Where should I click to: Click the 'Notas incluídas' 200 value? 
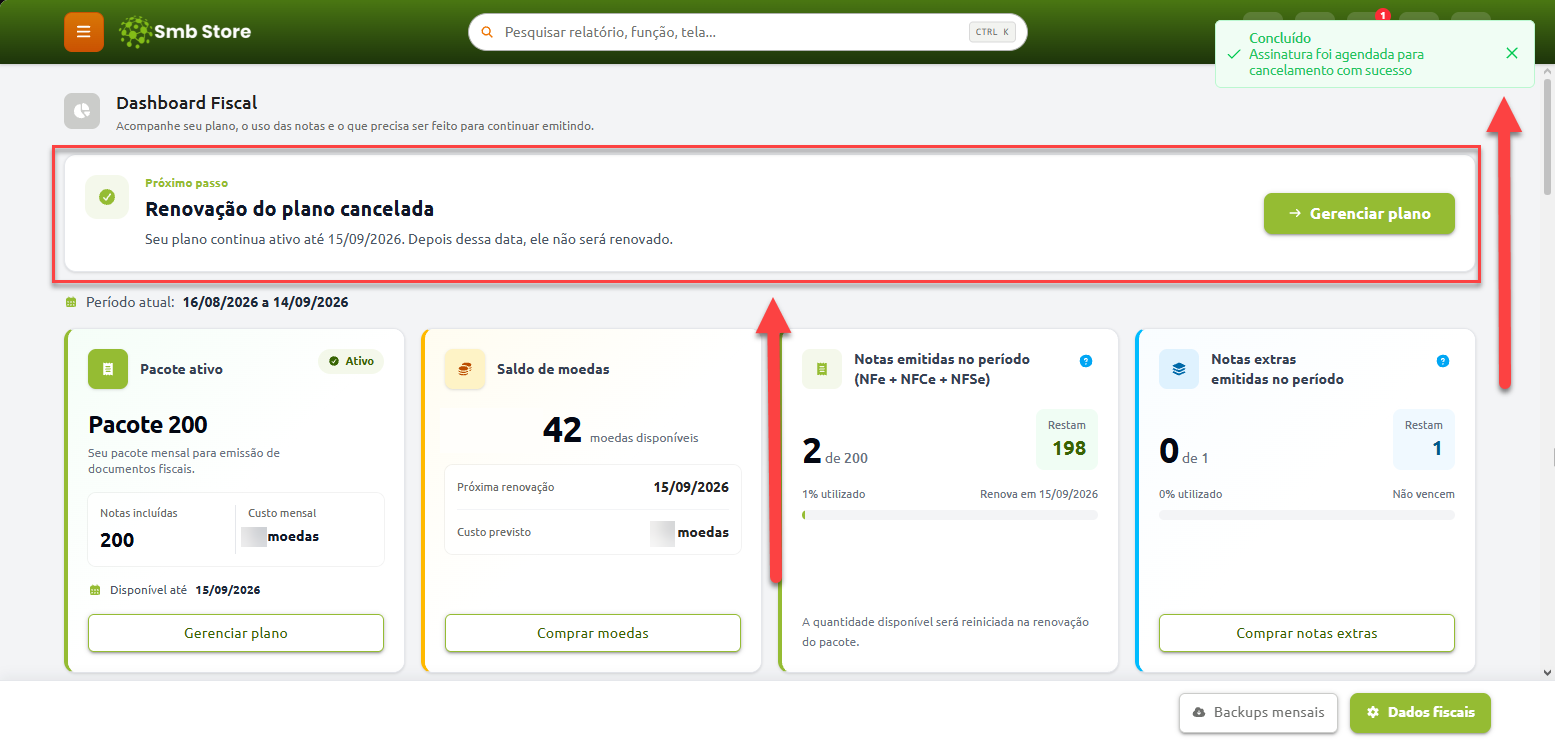coord(117,540)
